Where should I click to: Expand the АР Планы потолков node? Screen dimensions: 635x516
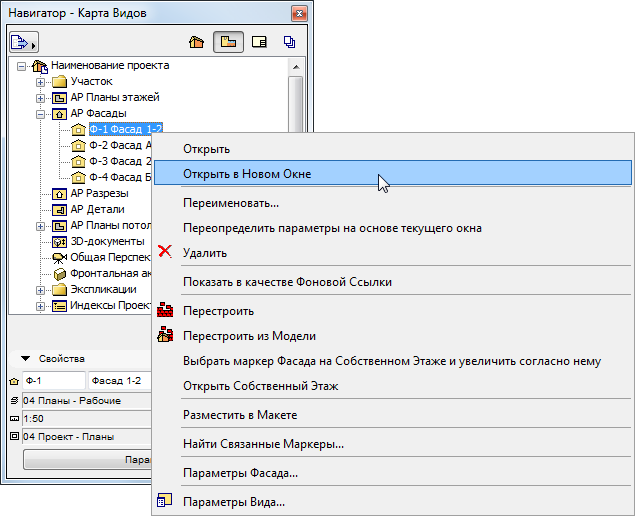pyautogui.click(x=40, y=226)
